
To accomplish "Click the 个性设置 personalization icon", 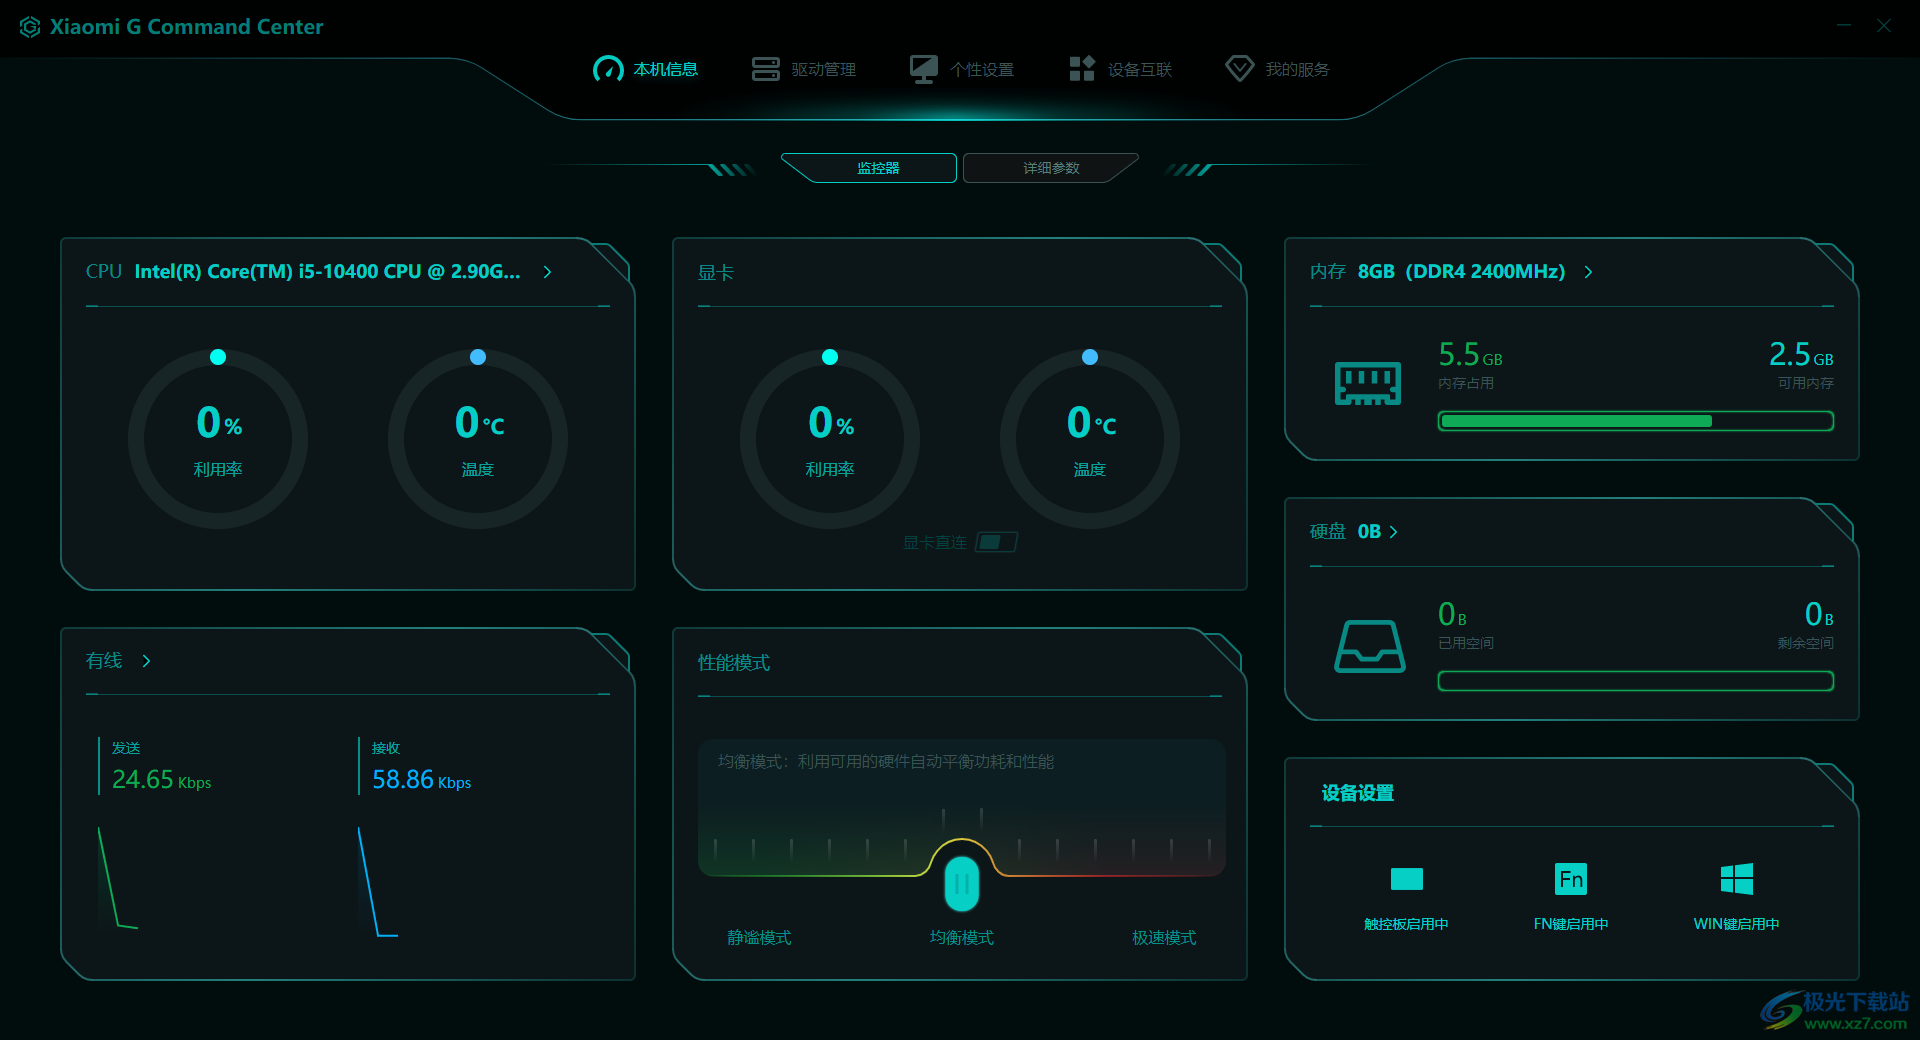I will pyautogui.click(x=923, y=68).
